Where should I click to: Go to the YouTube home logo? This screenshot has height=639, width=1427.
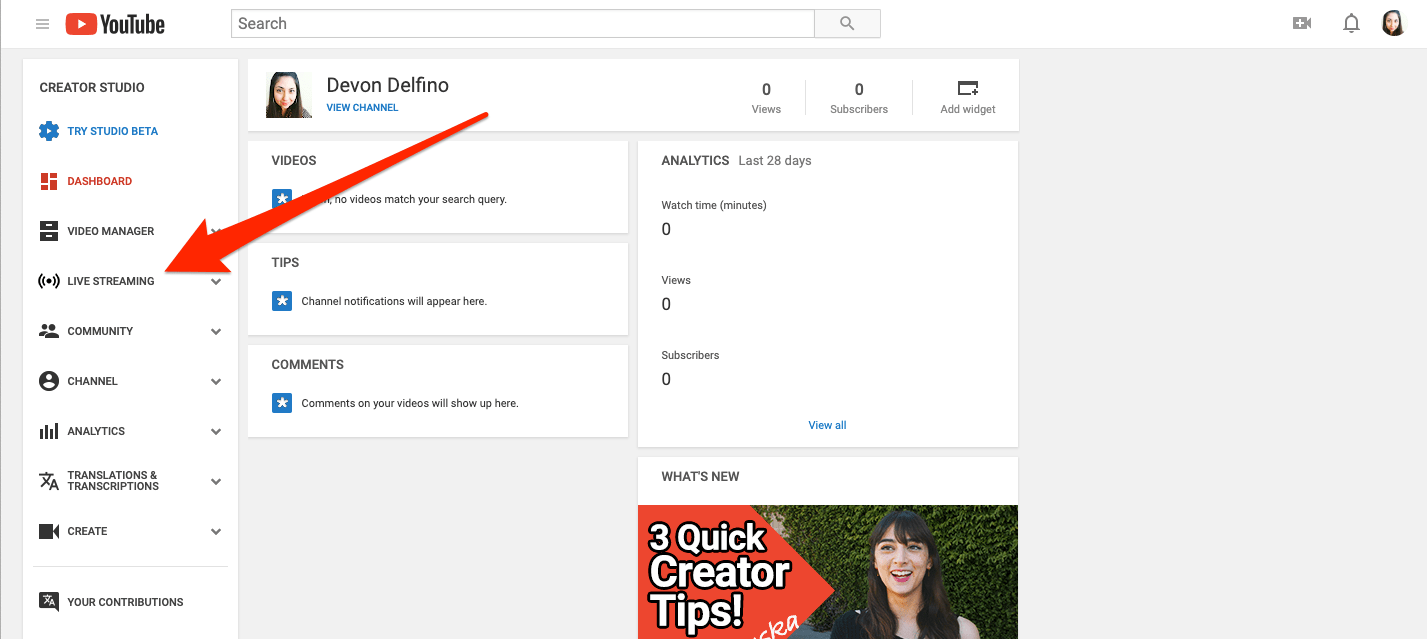[115, 24]
